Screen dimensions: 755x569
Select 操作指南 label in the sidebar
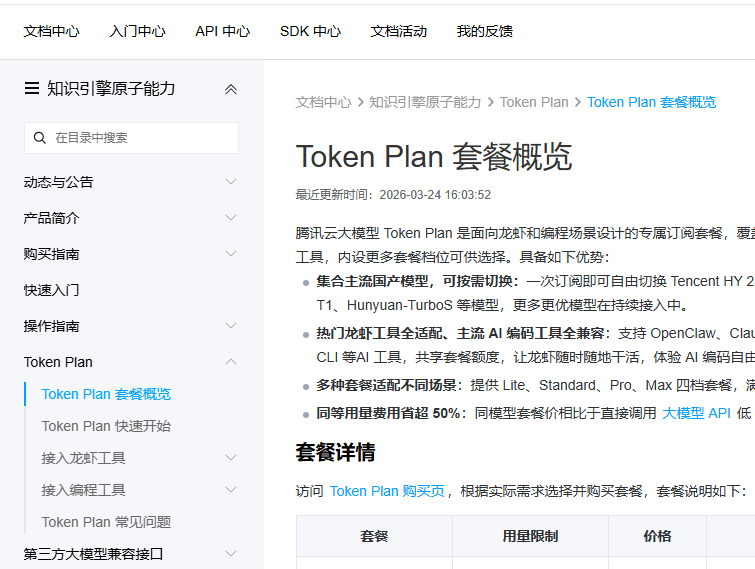(52, 326)
